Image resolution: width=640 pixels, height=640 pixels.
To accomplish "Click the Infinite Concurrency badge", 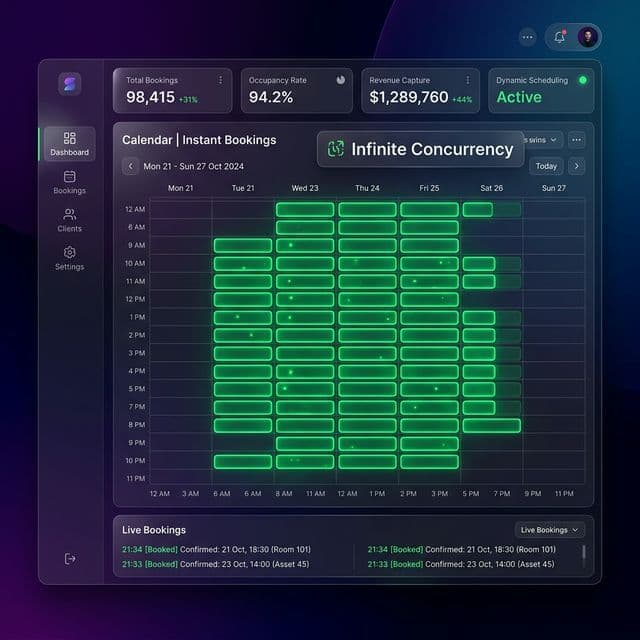I will click(x=420, y=149).
